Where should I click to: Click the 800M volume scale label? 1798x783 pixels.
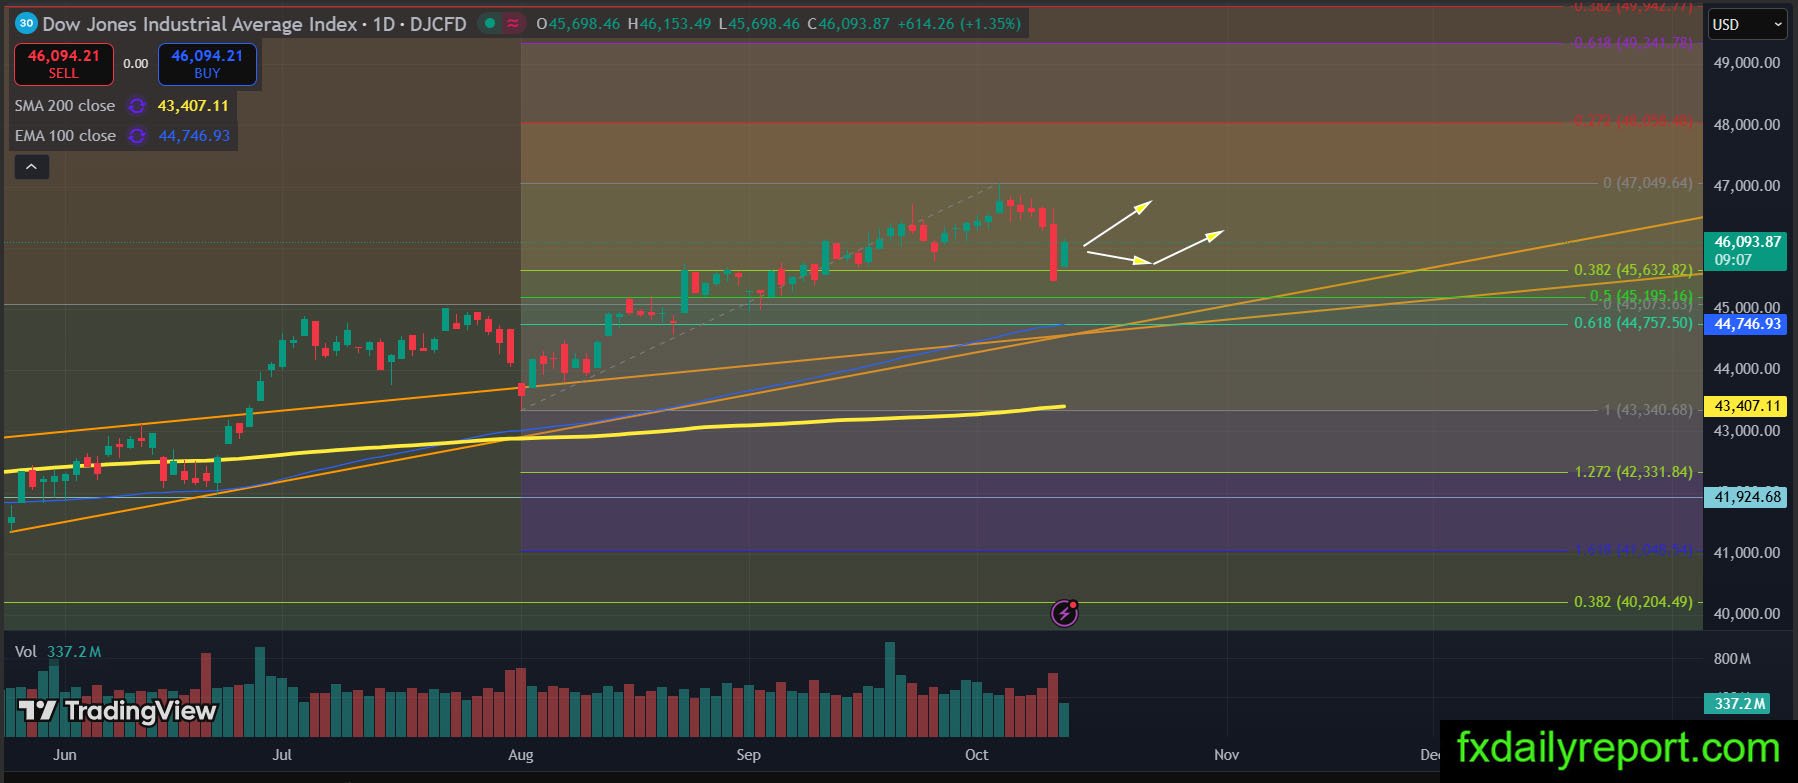point(1732,659)
